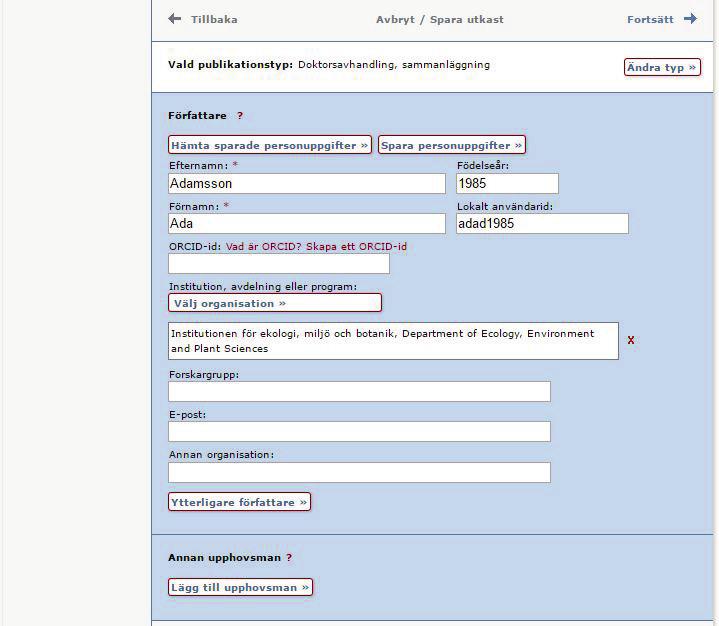Click into the Forskargrupp field
Screen dimensions: 719x626
(359, 392)
